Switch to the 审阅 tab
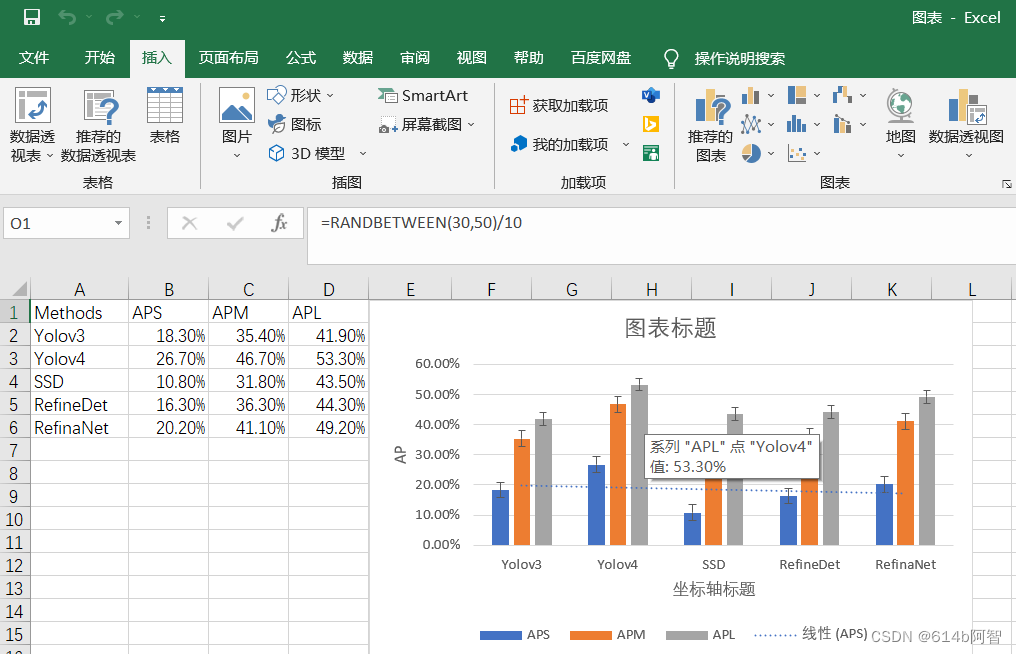 [x=415, y=58]
